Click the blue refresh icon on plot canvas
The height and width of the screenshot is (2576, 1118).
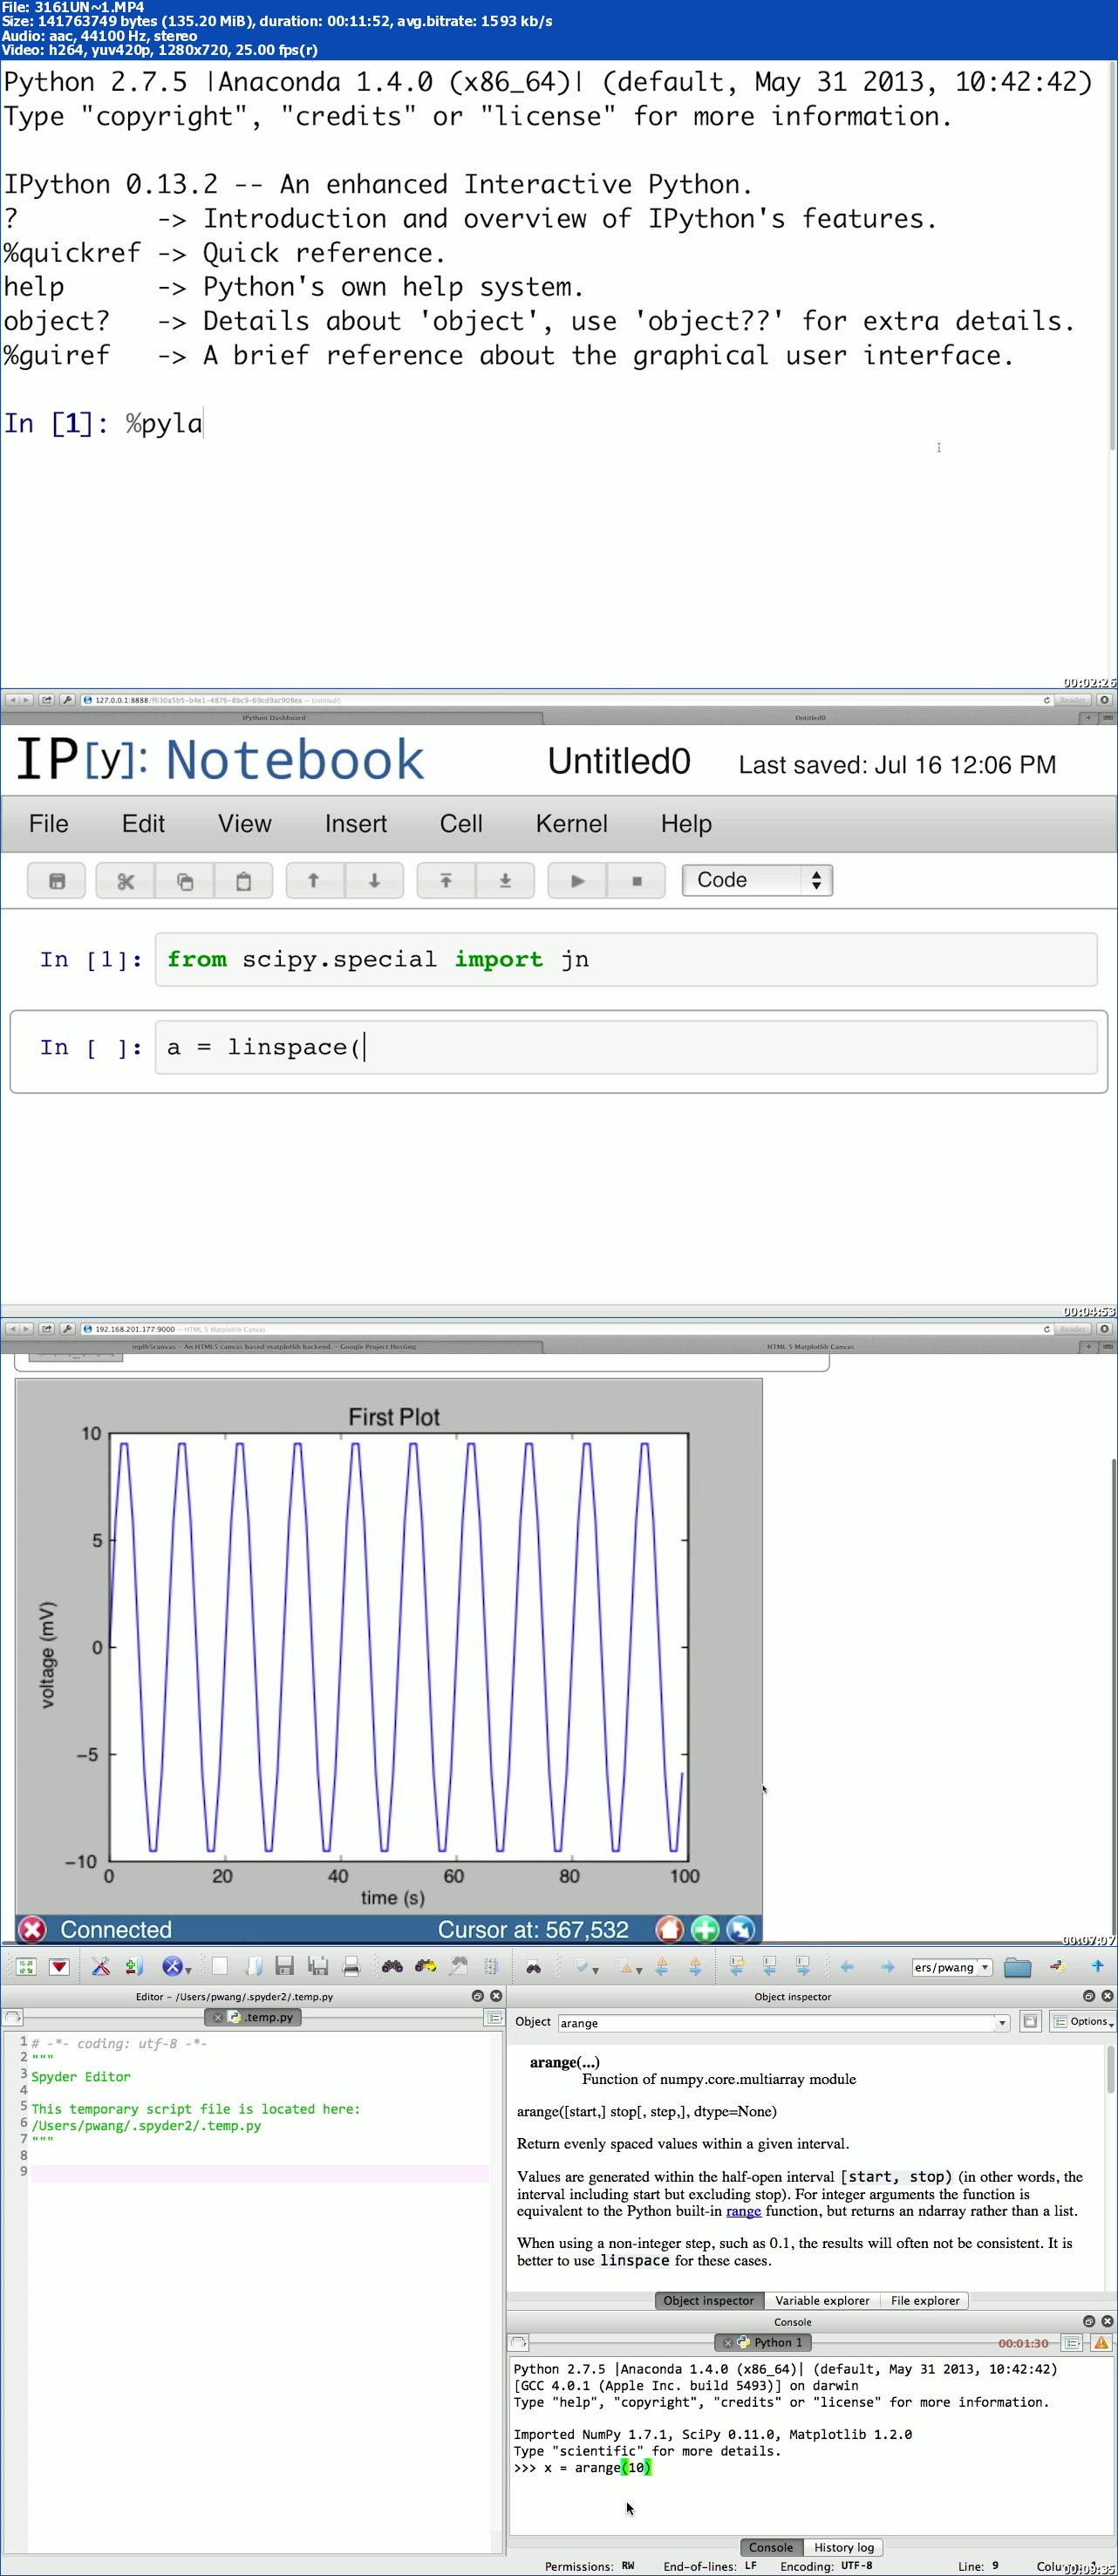point(741,1930)
